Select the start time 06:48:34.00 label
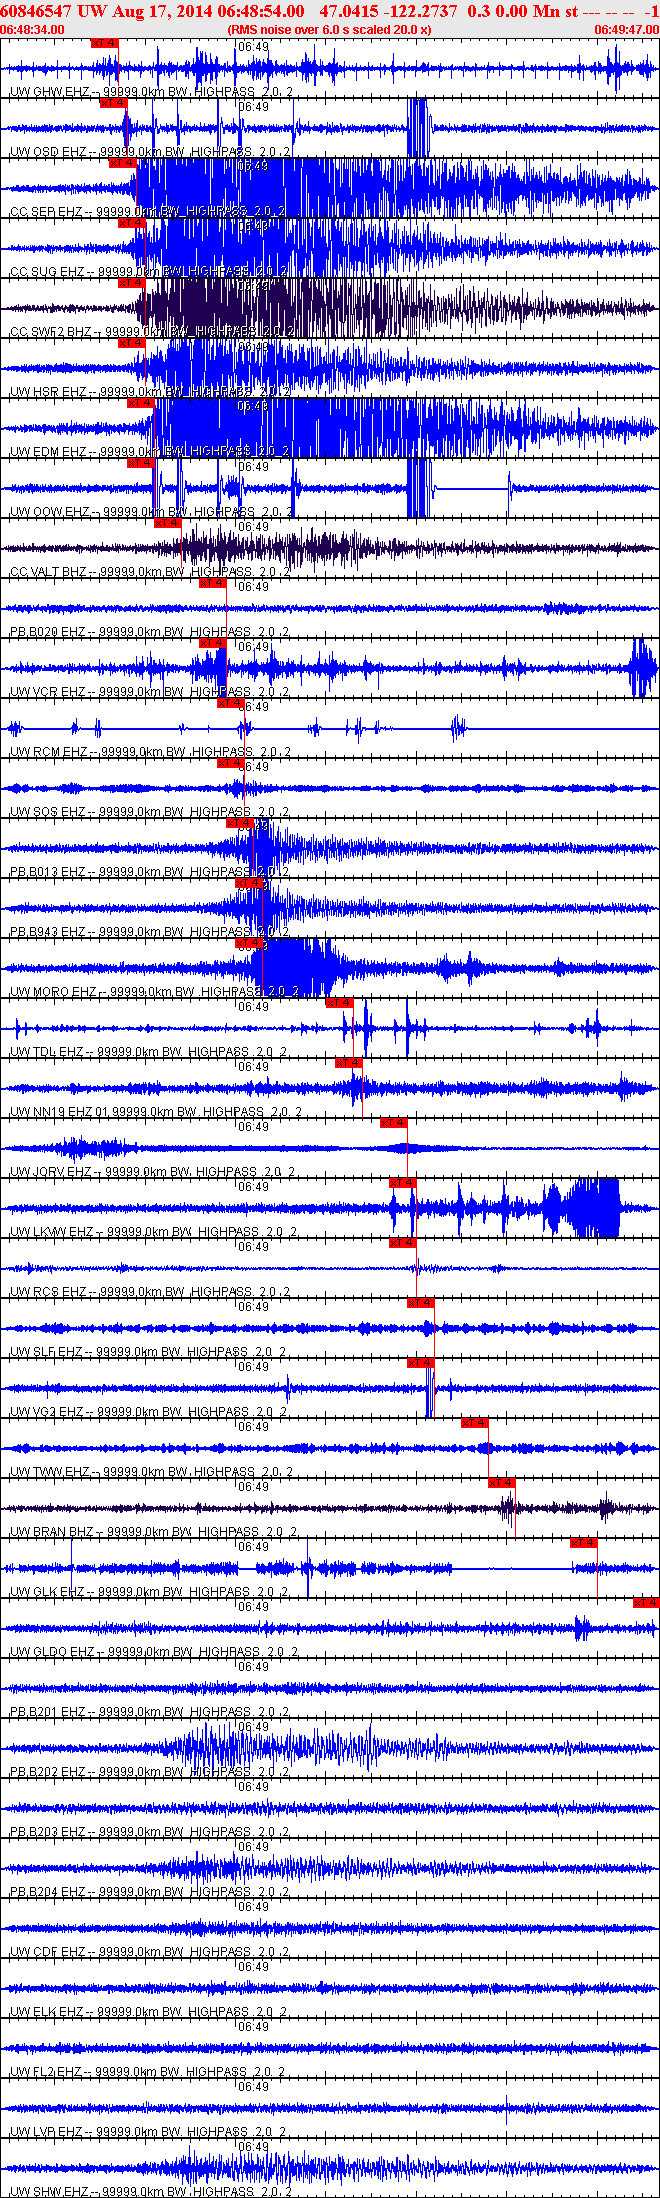Screen dimensions: 660x2198 [32, 30]
